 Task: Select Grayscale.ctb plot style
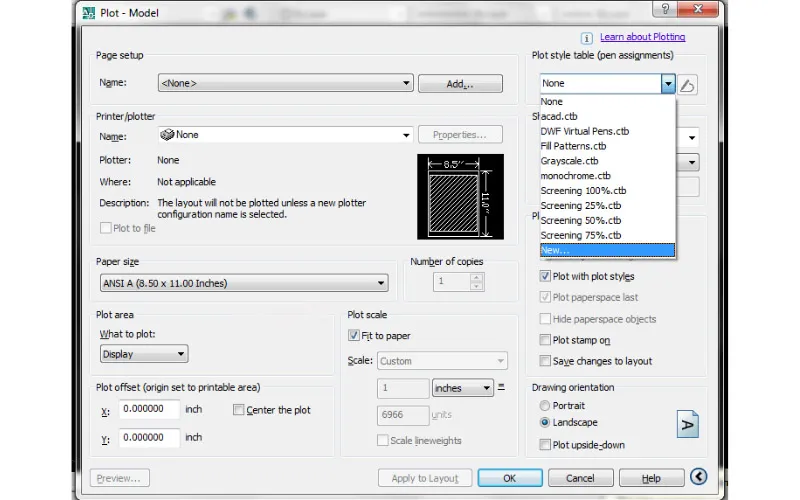pos(569,160)
